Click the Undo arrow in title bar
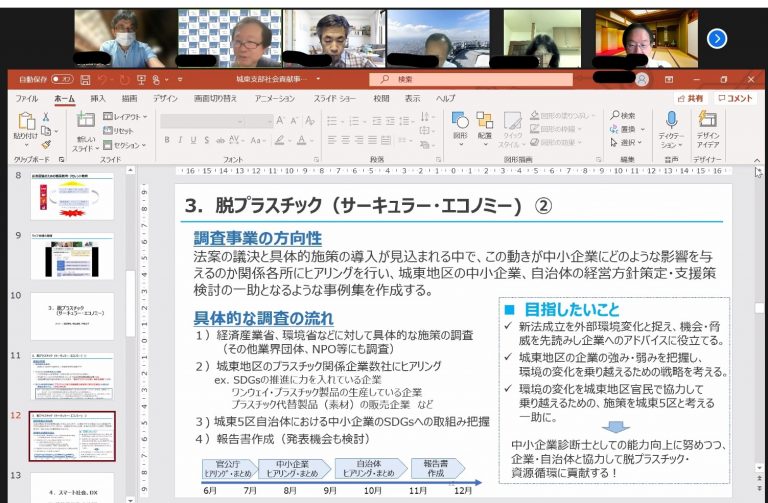This screenshot has height=503, width=768. tap(102, 79)
